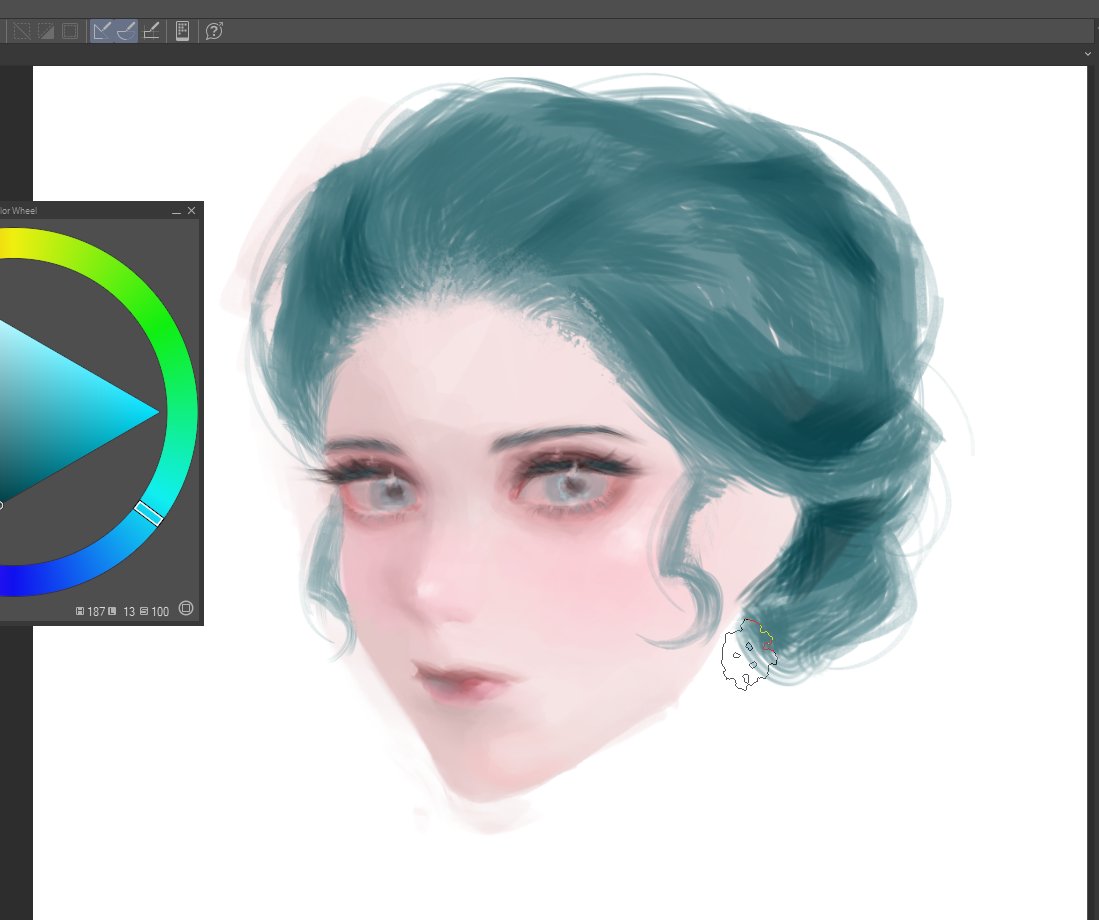Screen dimensions: 1099x920
Task: Pick the cyan tip of the color triangle
Action: [x=154, y=413]
